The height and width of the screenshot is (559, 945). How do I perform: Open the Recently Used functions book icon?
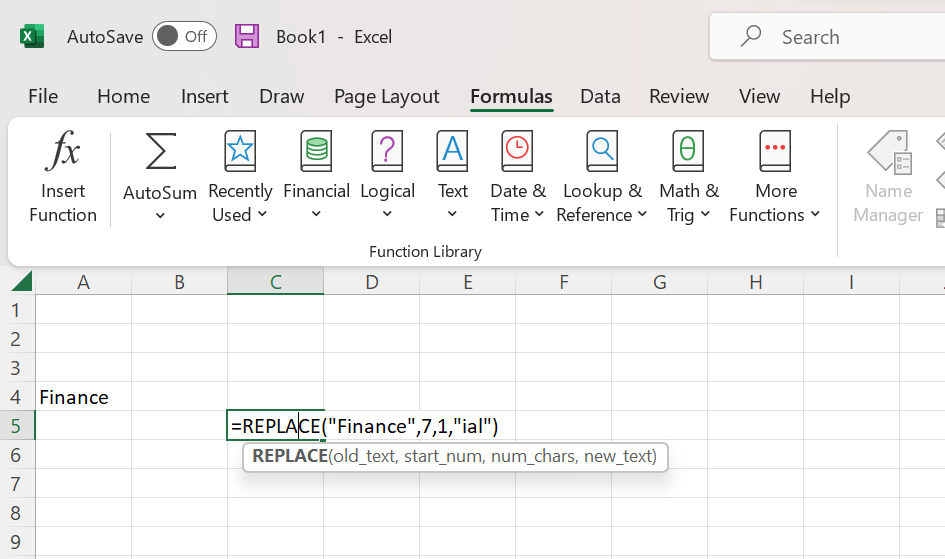[x=240, y=152]
